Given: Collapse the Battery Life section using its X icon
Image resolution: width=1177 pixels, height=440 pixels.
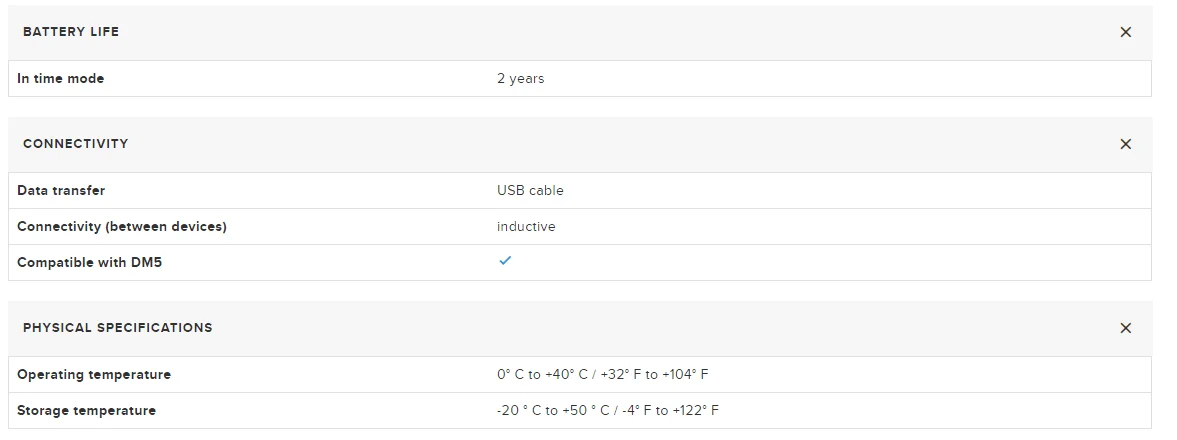Looking at the screenshot, I should [x=1125, y=32].
